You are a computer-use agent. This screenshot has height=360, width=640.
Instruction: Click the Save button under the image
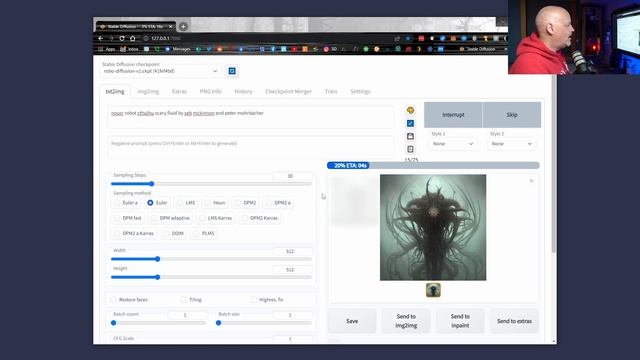point(352,321)
